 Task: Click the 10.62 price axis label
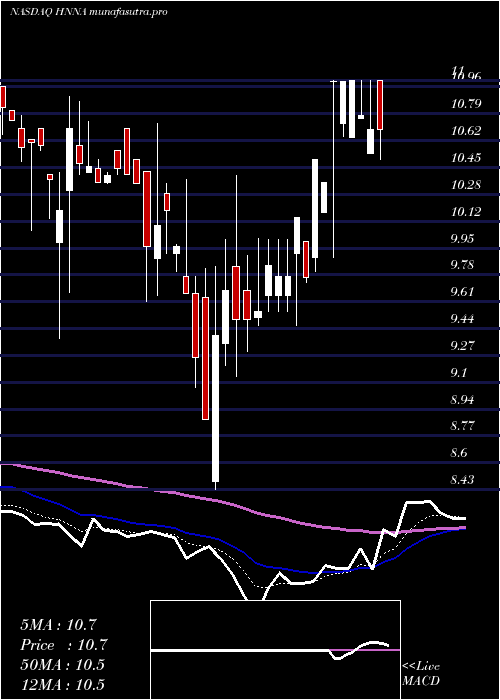point(466,131)
